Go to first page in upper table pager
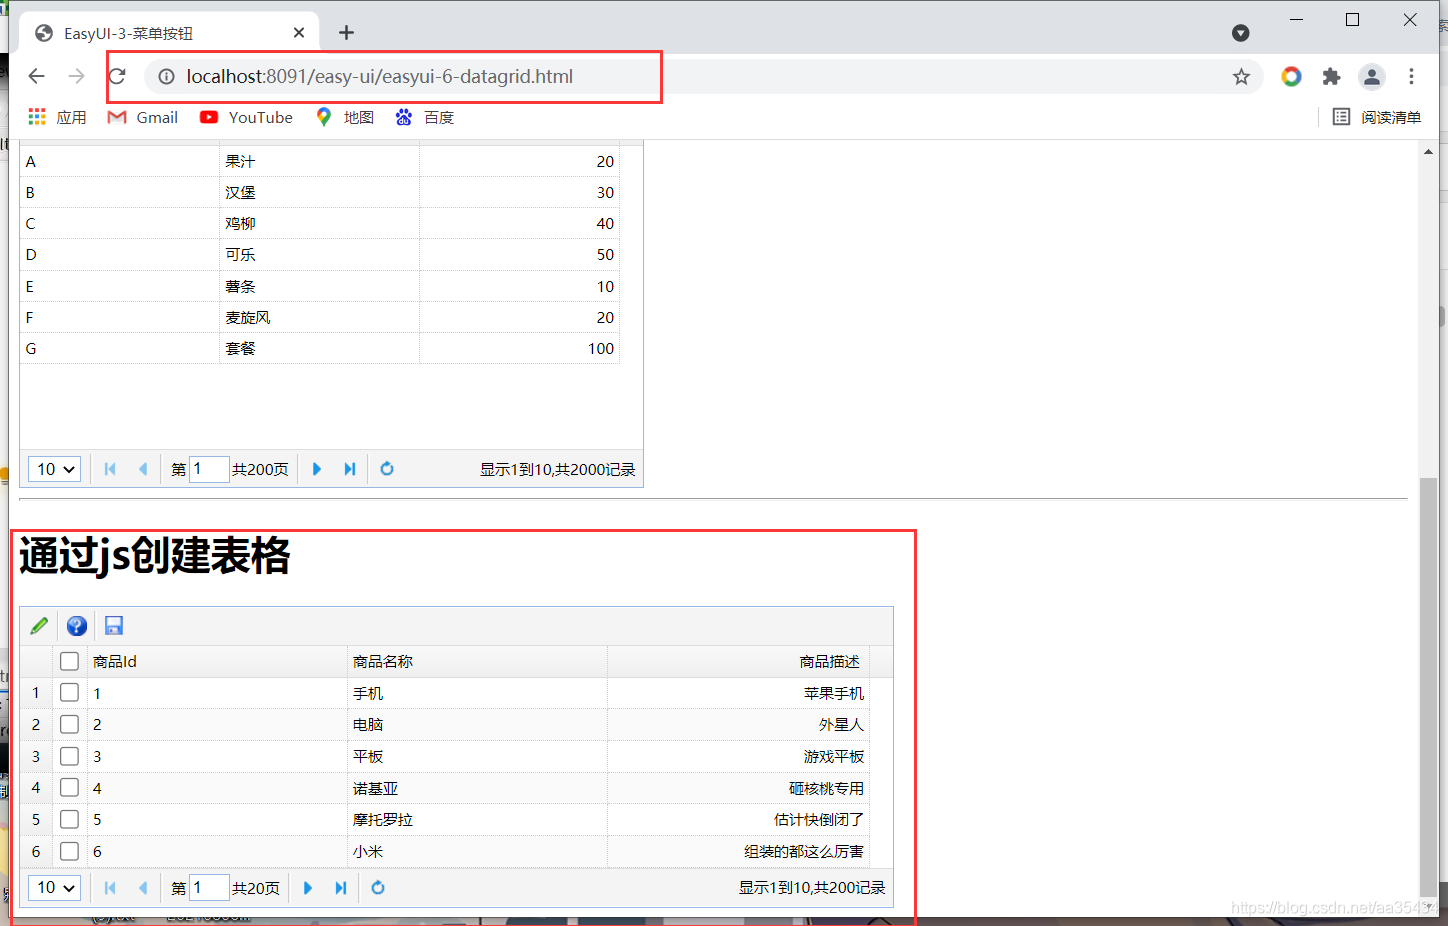Screen dimensions: 1448x926 pyautogui.click(x=110, y=469)
